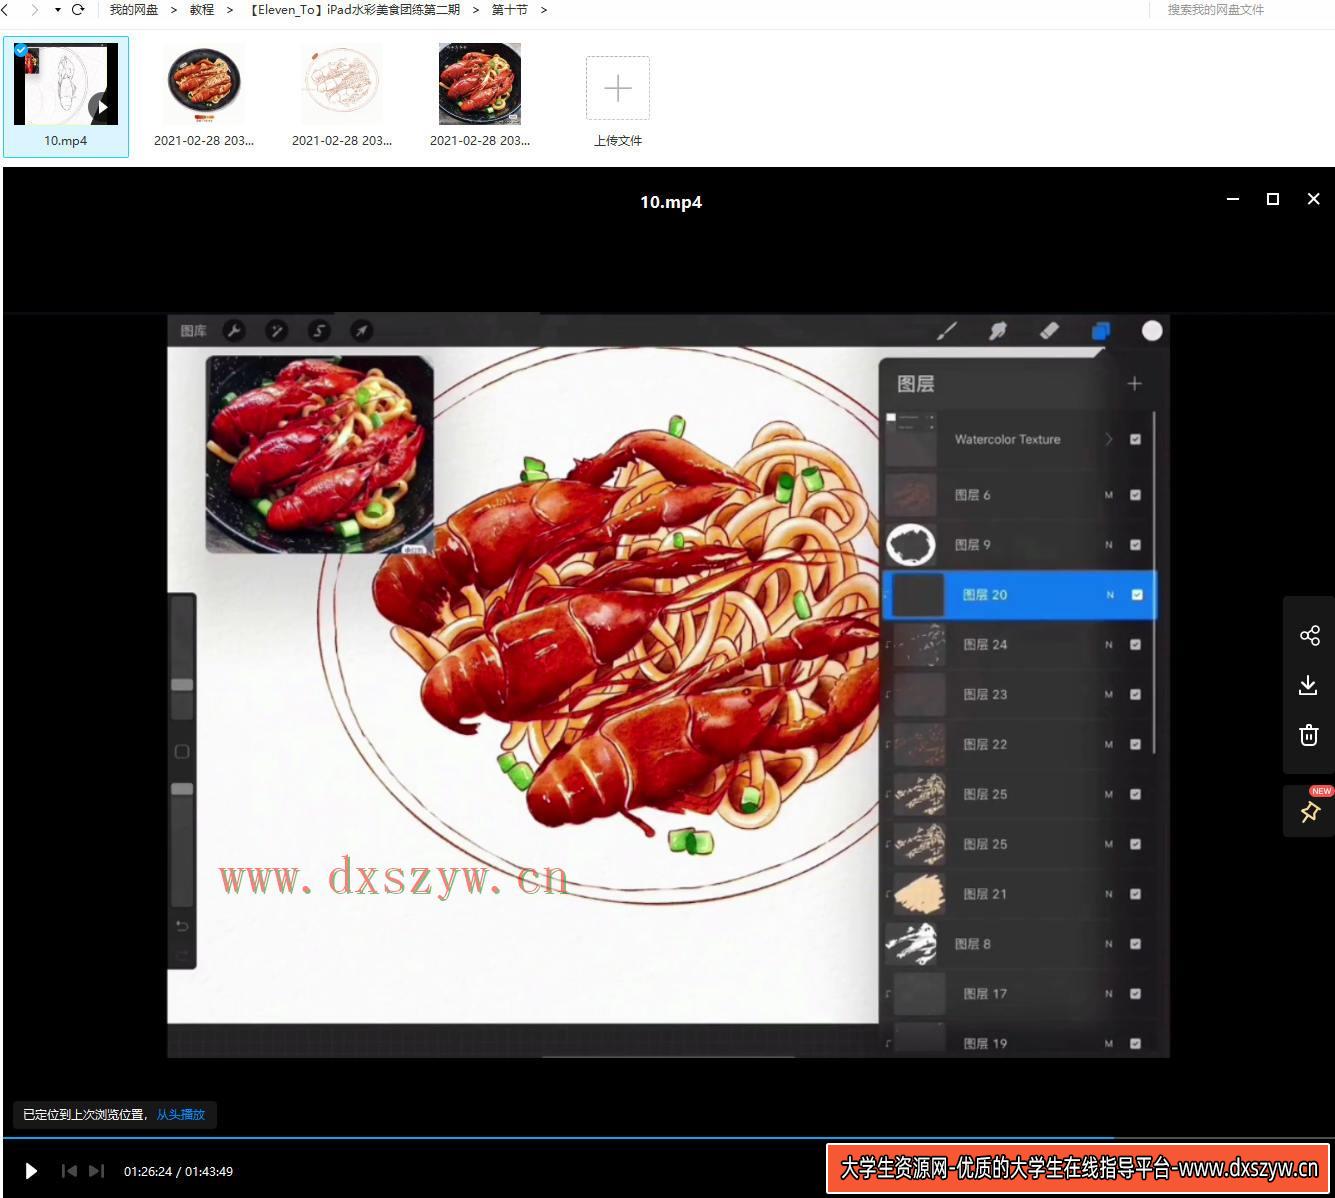The width and height of the screenshot is (1335, 1198).
Task: Open the 图库 gallery button
Action: [193, 331]
